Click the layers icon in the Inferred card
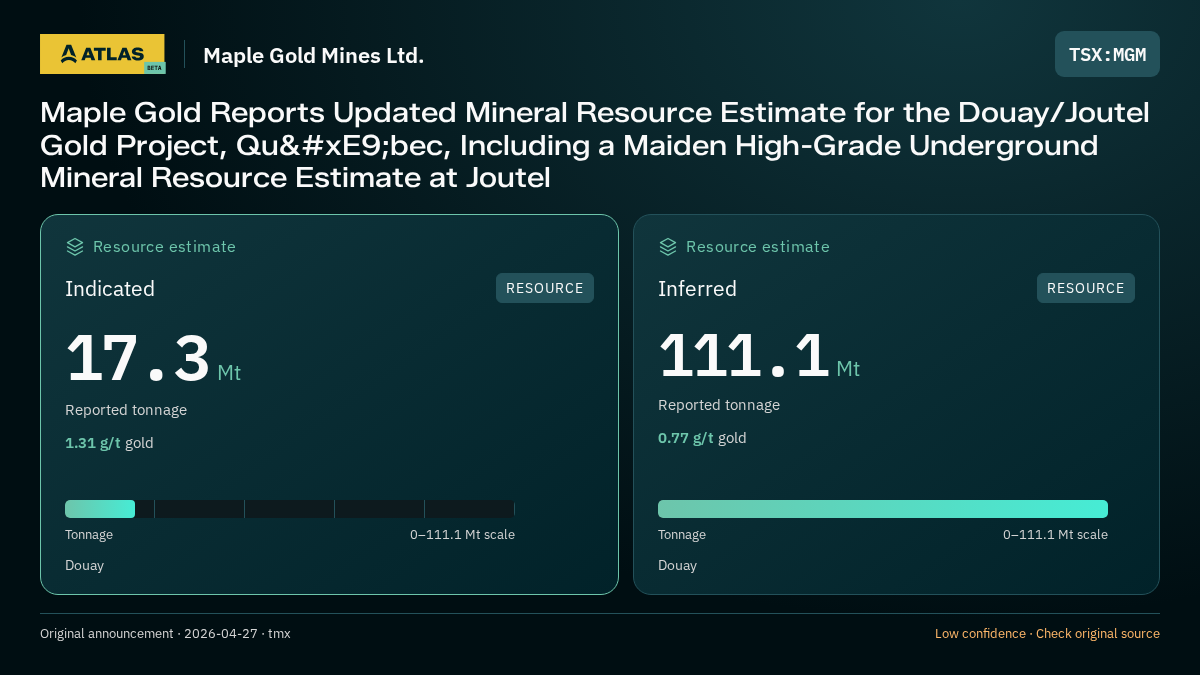This screenshot has width=1200, height=675. point(668,246)
